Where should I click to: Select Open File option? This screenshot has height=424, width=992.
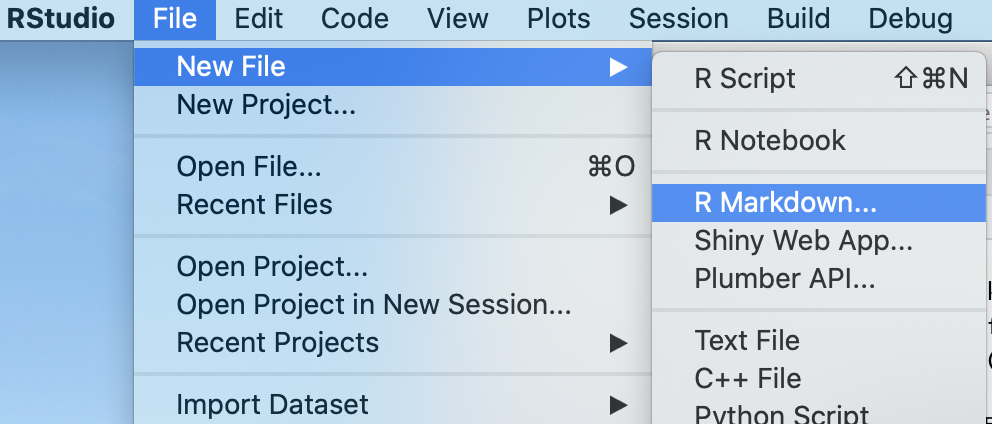(x=249, y=167)
